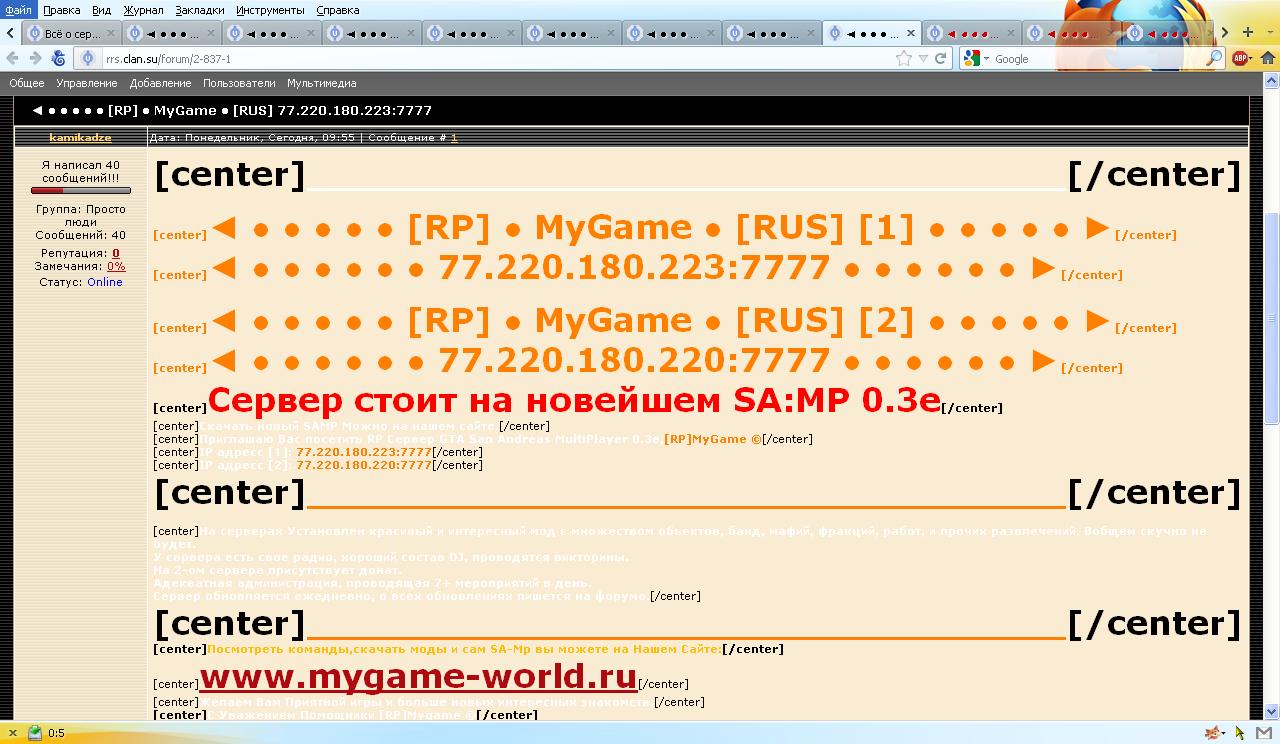Open the Google search engine selector
Screen dimensions: 1280x744
976,59
